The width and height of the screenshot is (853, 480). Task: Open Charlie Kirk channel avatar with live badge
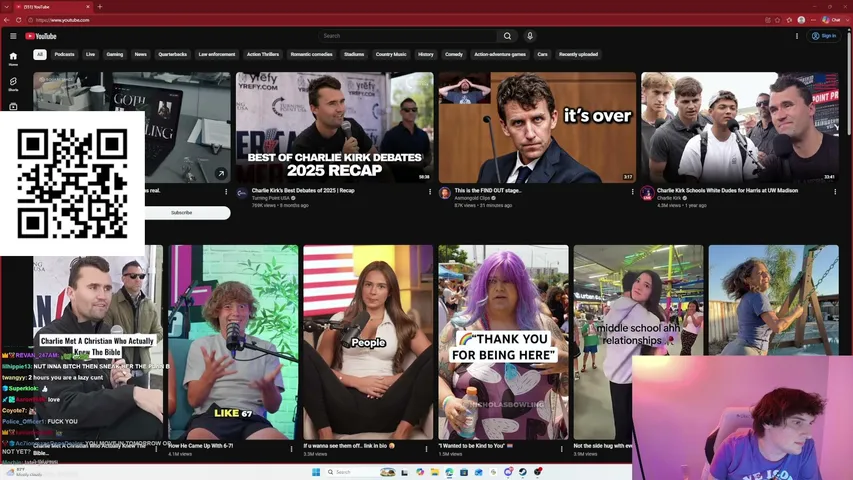click(x=647, y=193)
